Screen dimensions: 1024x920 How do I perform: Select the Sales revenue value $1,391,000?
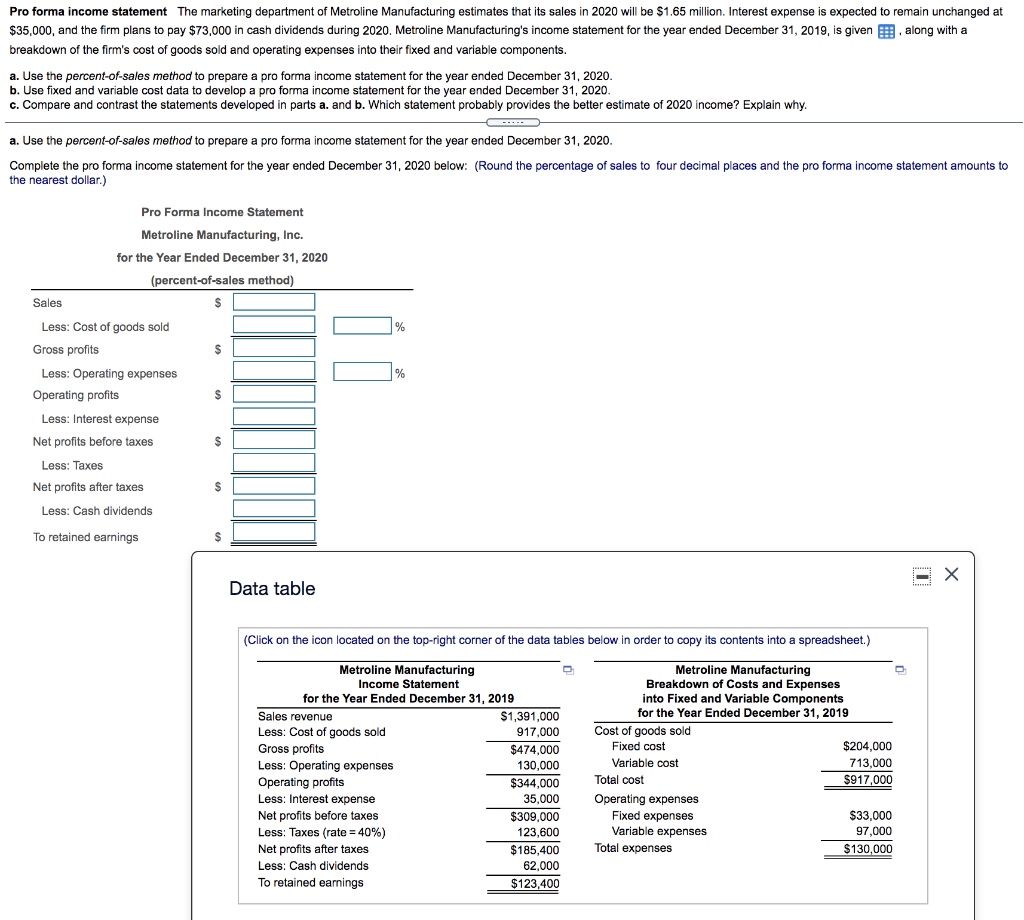[530, 717]
